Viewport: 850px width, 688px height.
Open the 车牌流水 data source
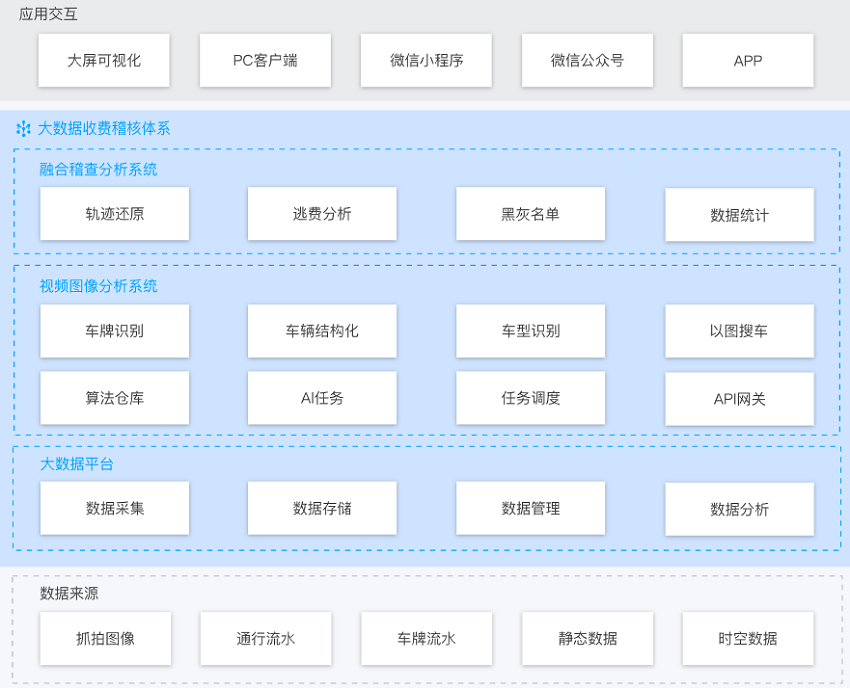pyautogui.click(x=427, y=639)
